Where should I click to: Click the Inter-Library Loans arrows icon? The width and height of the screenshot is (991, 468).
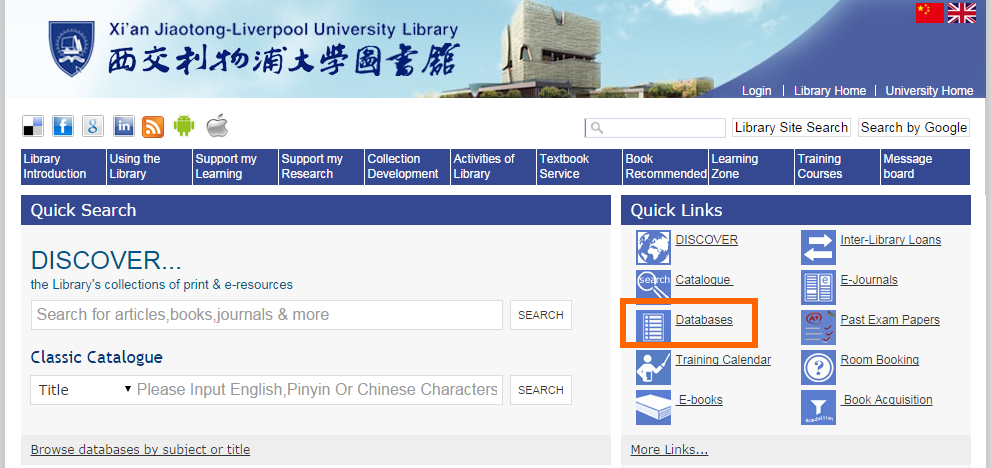coord(818,247)
